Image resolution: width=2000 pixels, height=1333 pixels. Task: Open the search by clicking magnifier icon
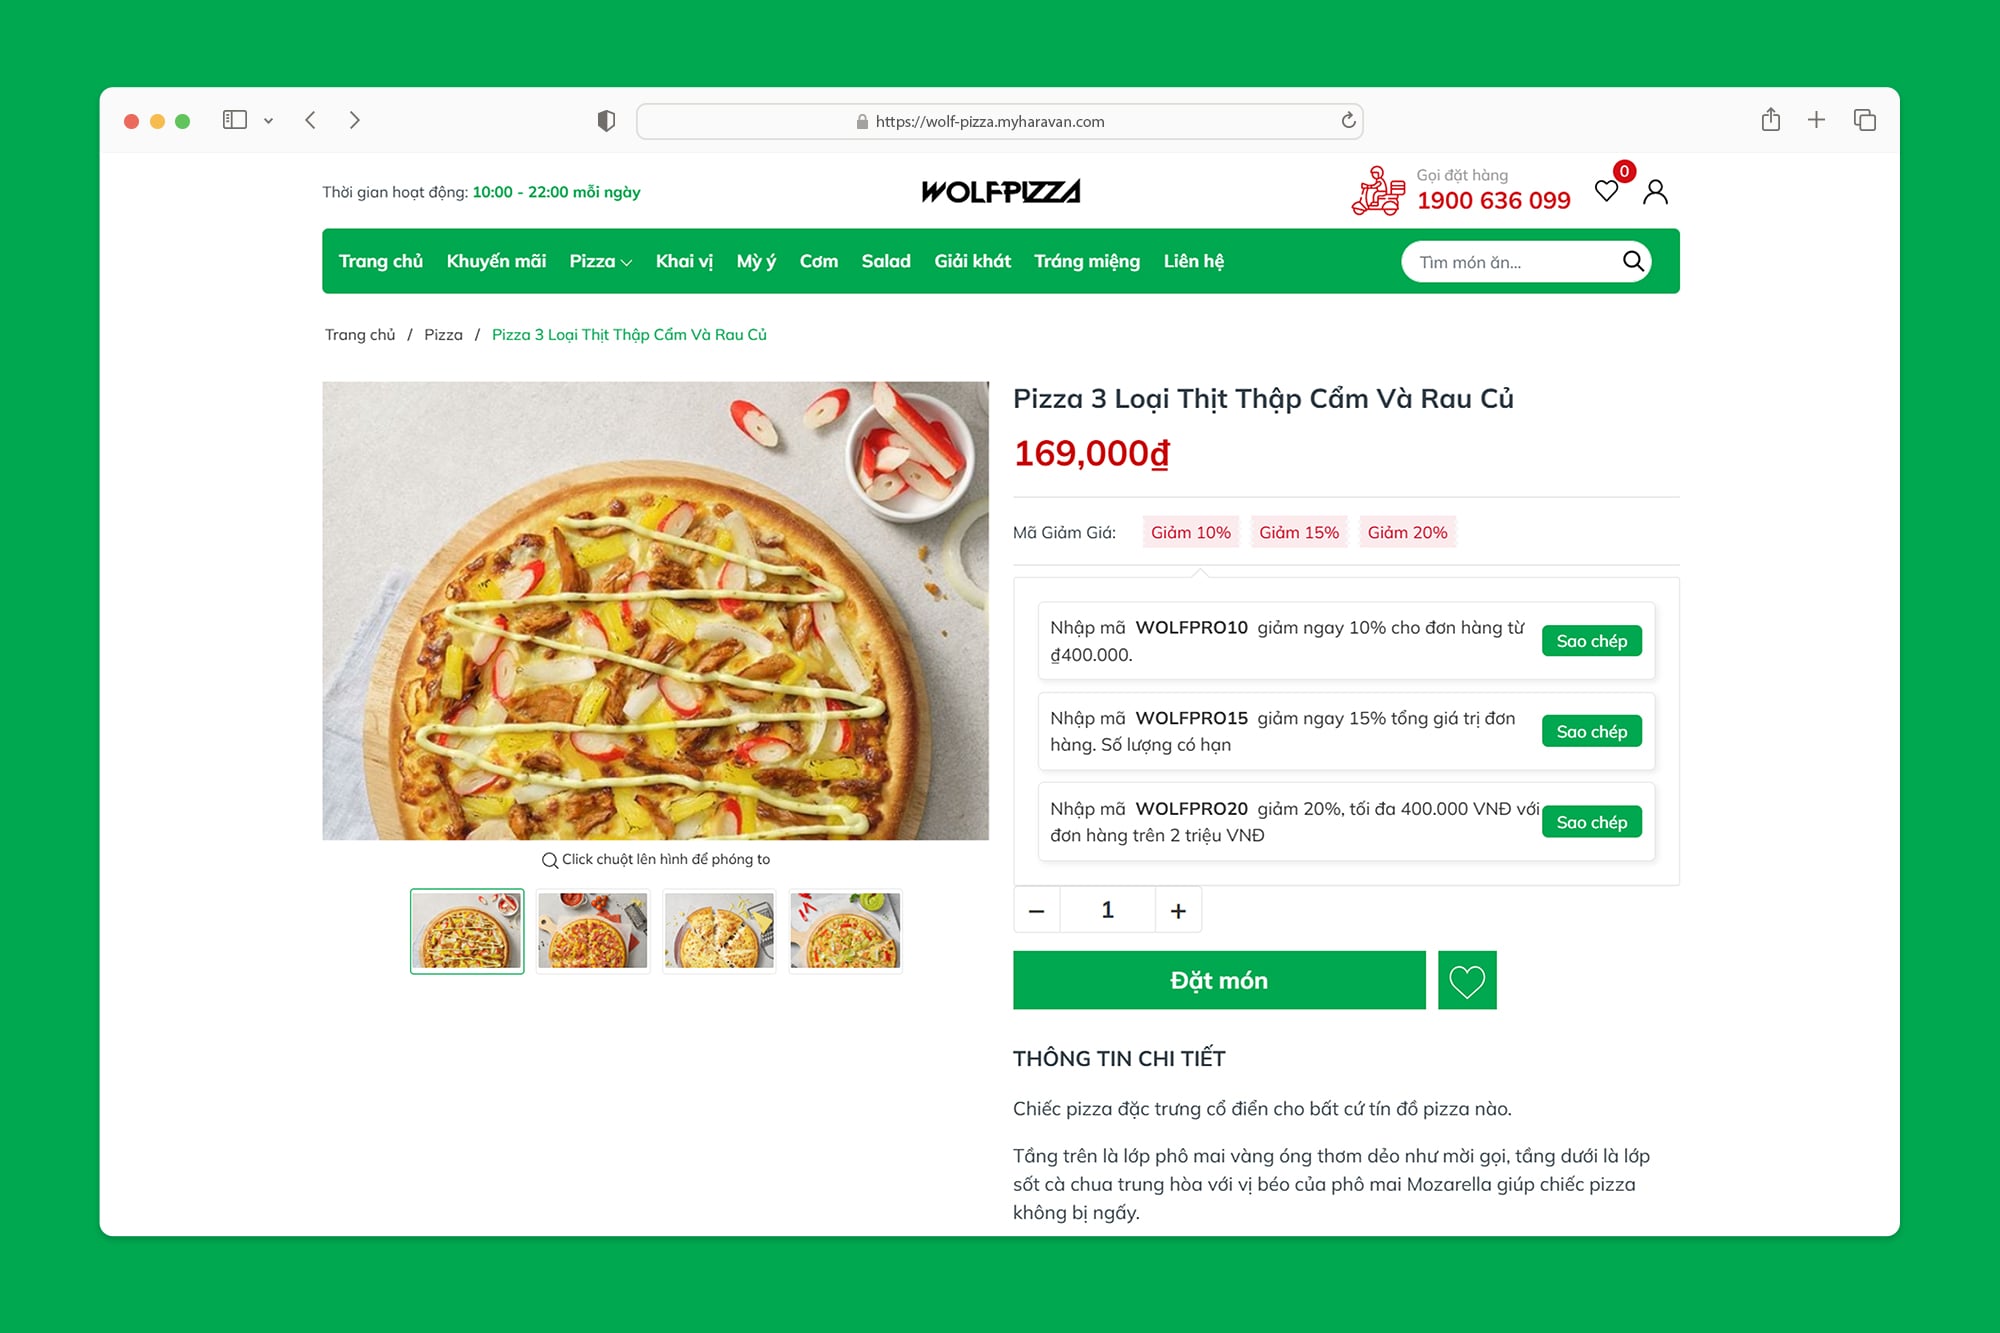point(1632,261)
